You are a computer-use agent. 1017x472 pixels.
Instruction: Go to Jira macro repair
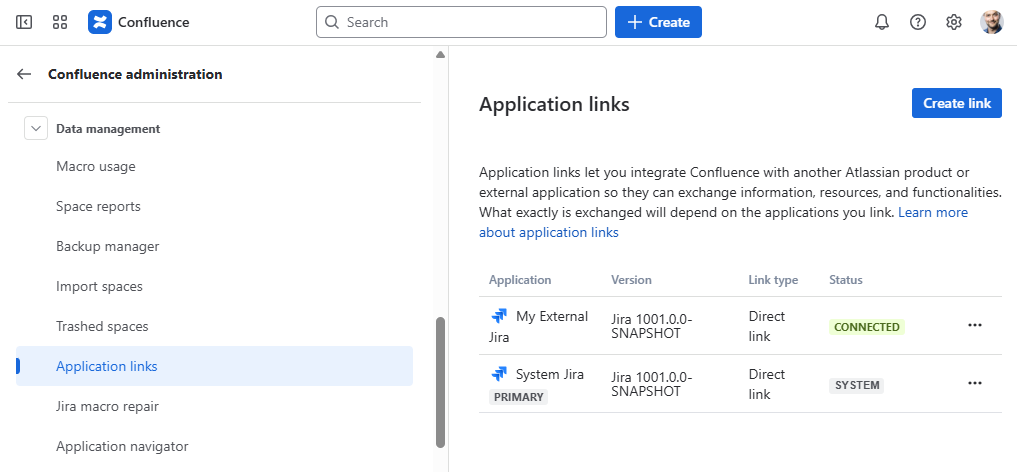[x=107, y=406]
